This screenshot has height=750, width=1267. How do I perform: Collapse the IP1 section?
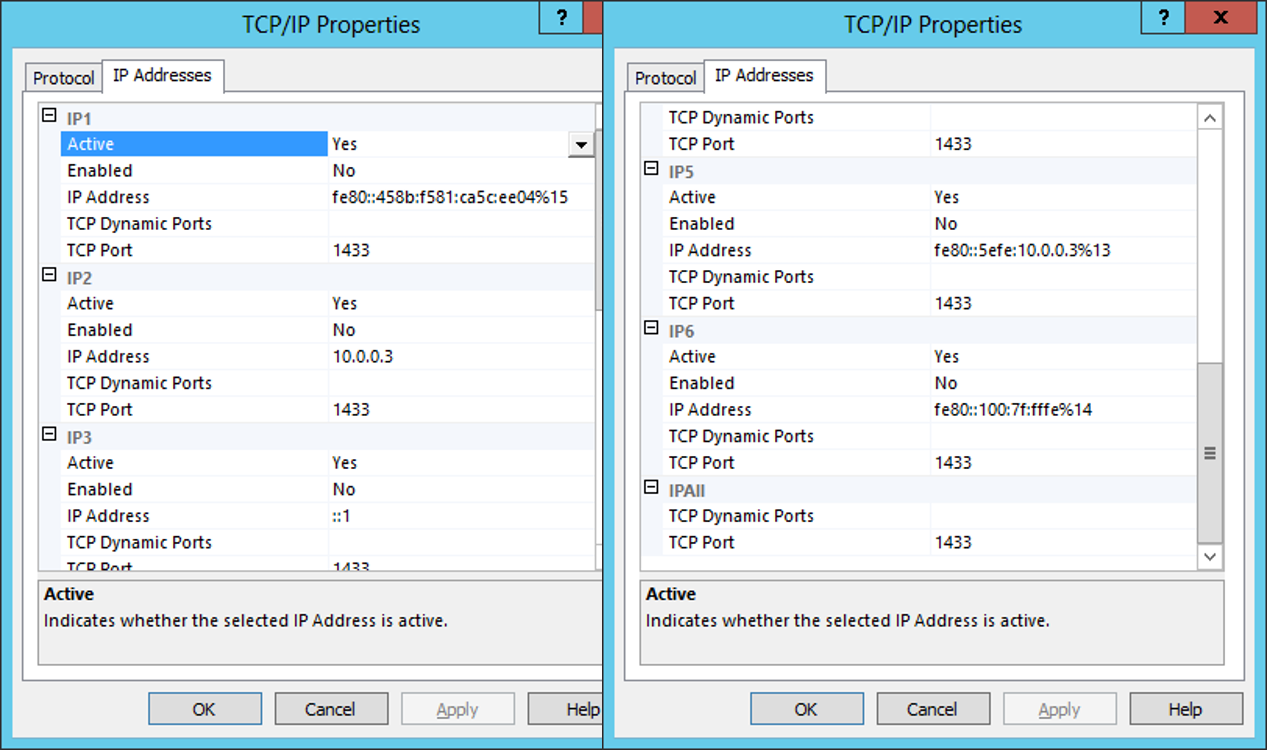47,116
